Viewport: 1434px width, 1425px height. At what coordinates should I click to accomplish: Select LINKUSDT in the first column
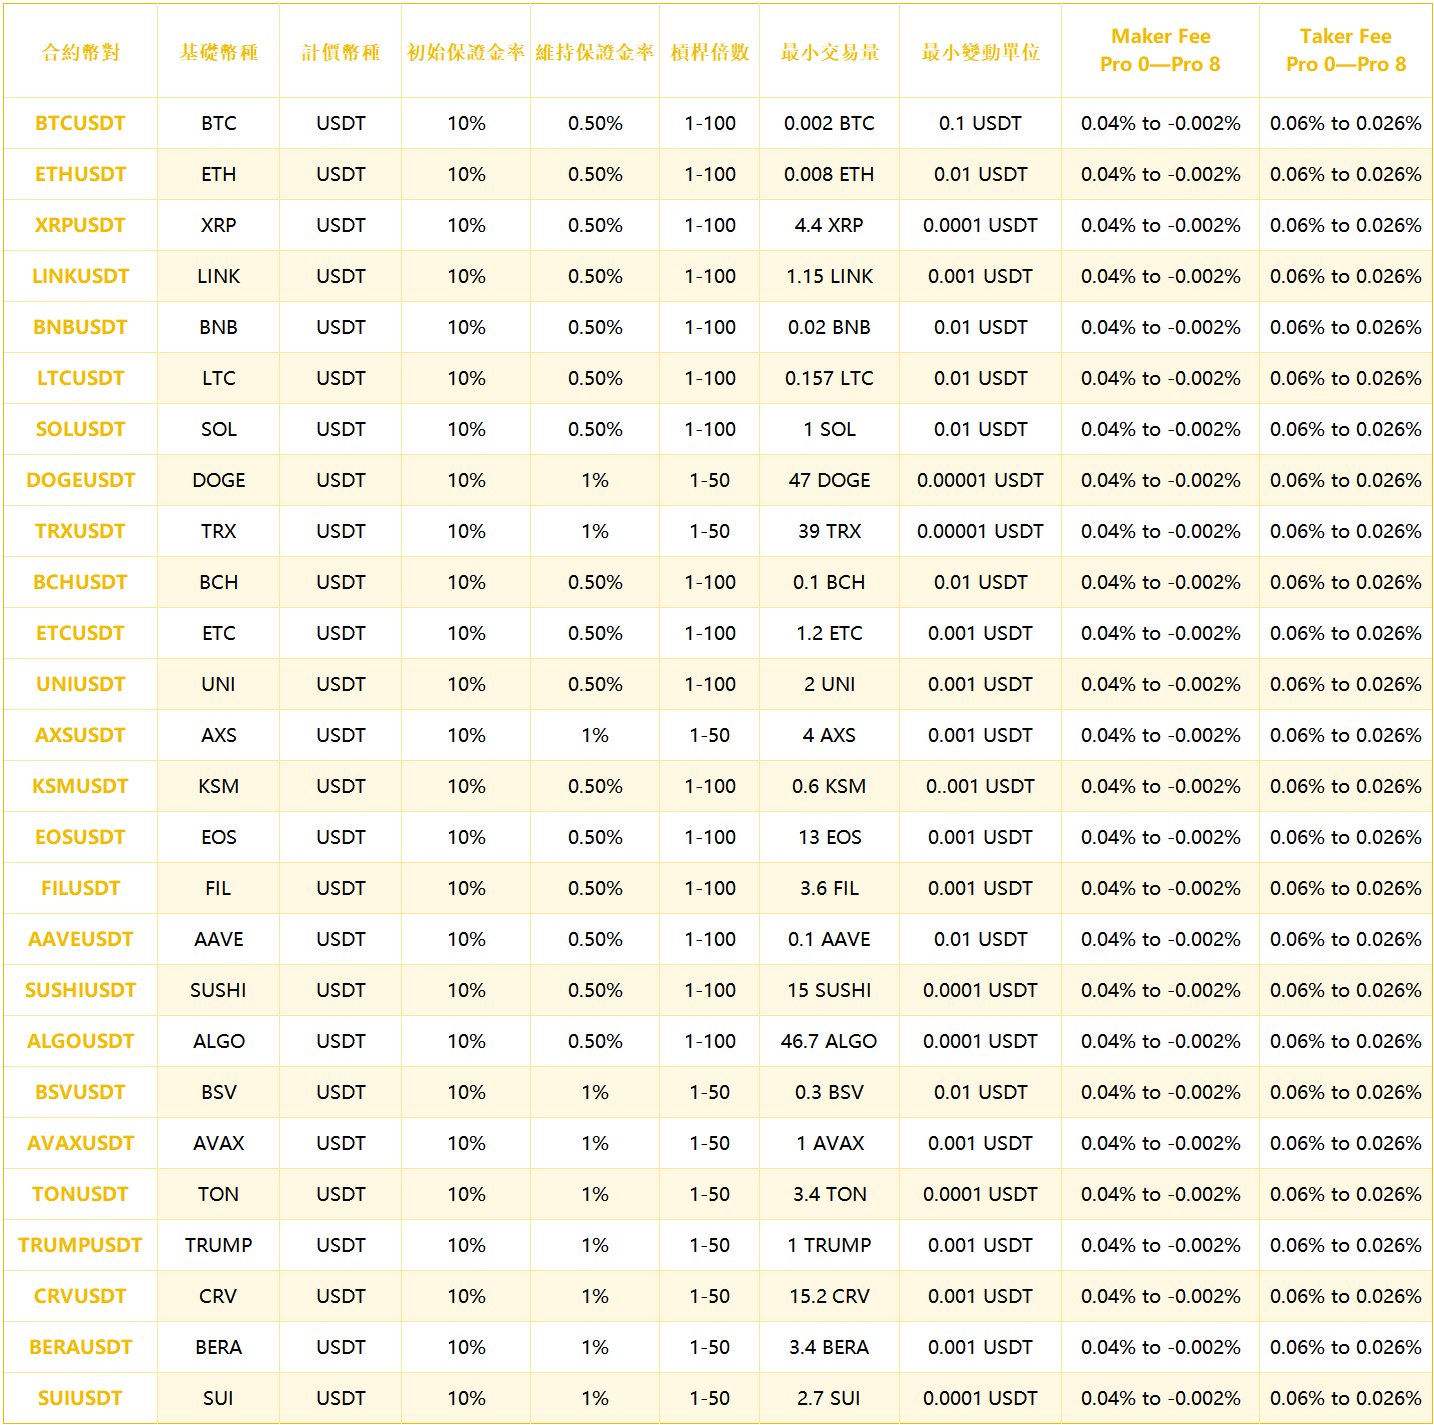[x=80, y=276]
